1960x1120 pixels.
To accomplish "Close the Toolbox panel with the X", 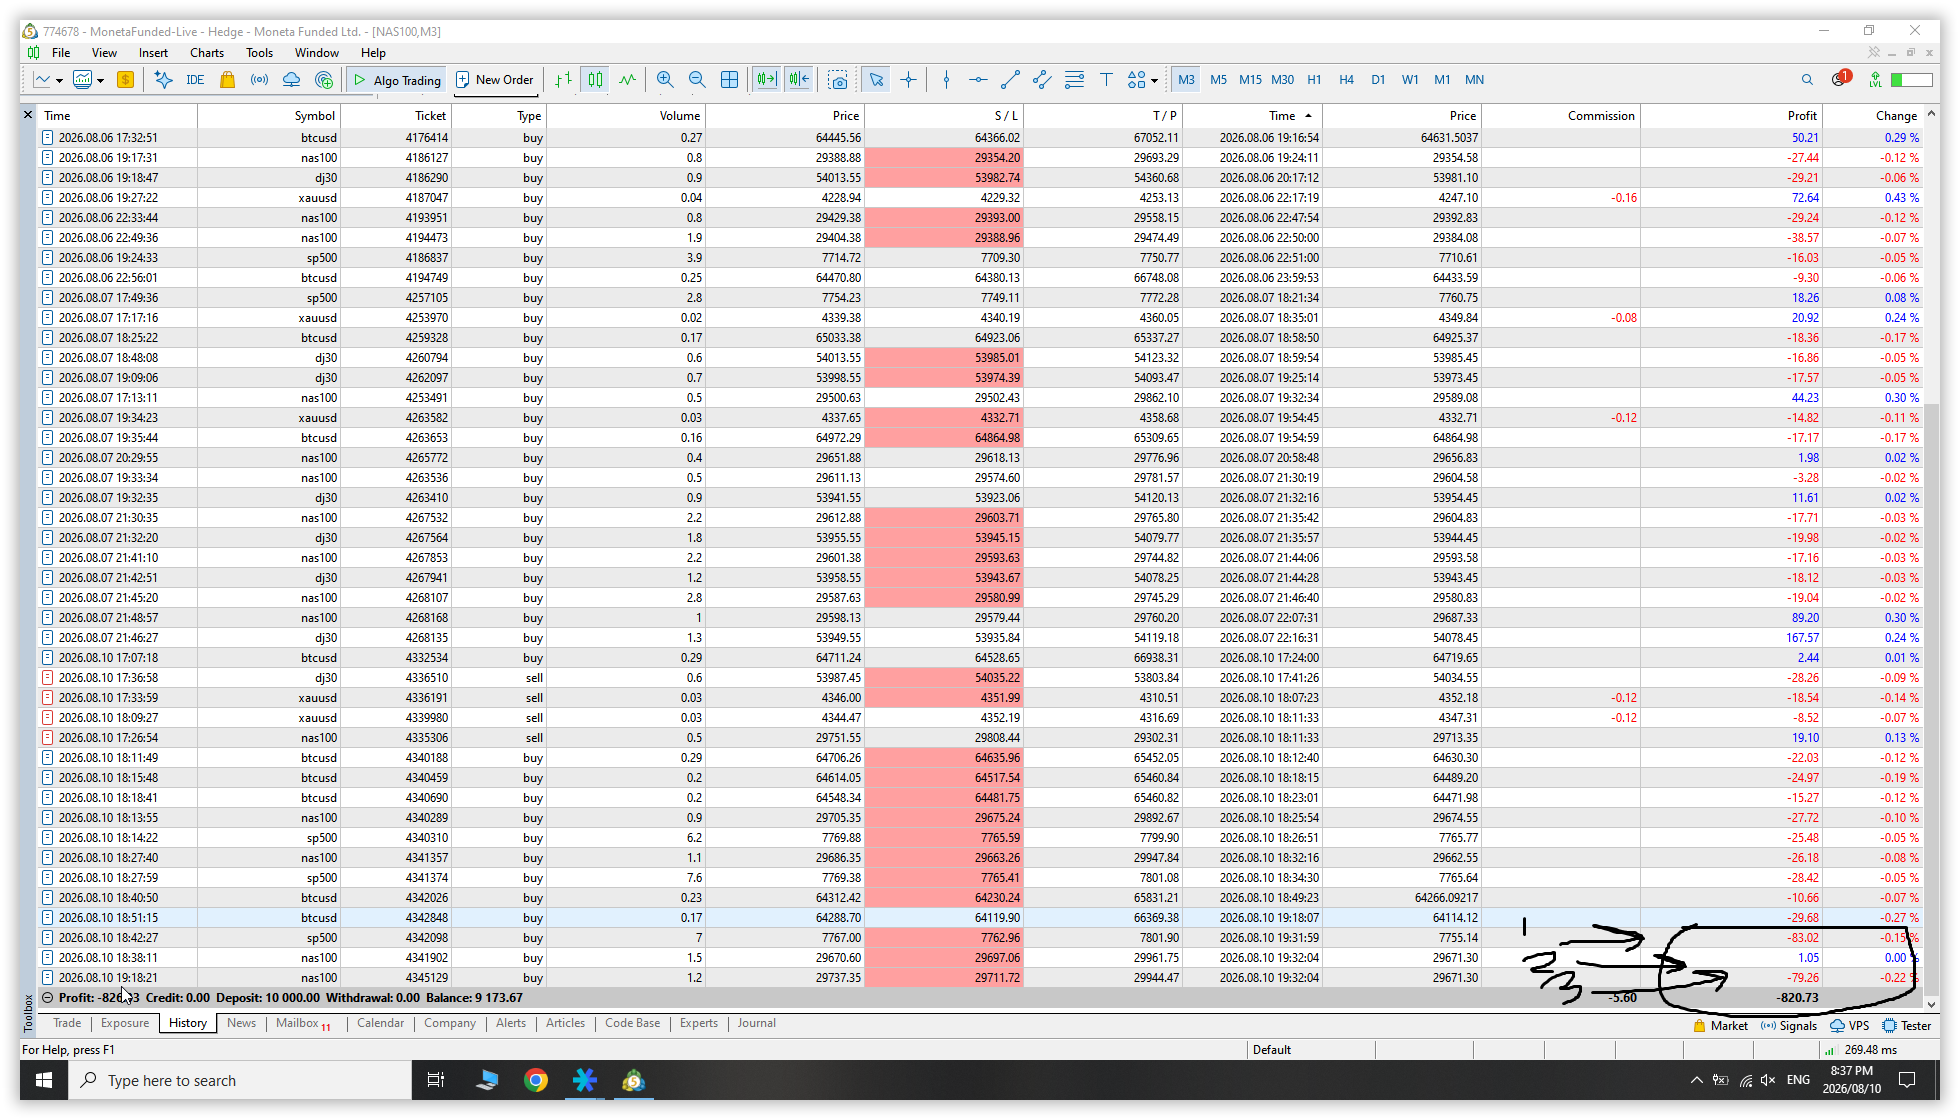I will [28, 115].
